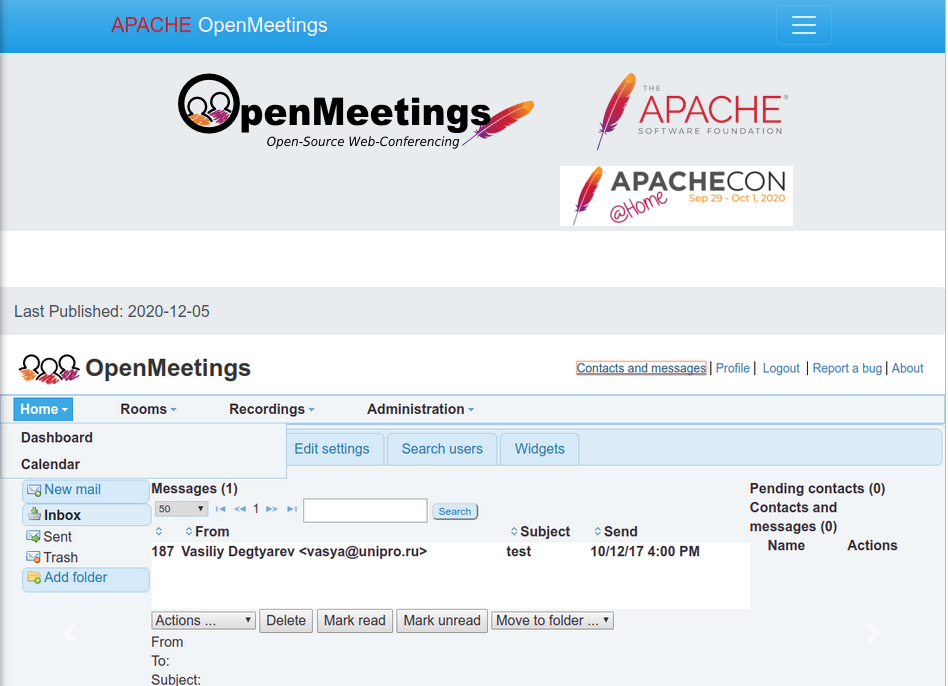The image size is (948, 686).
Task: Expand the Home menu
Action: pyautogui.click(x=44, y=409)
